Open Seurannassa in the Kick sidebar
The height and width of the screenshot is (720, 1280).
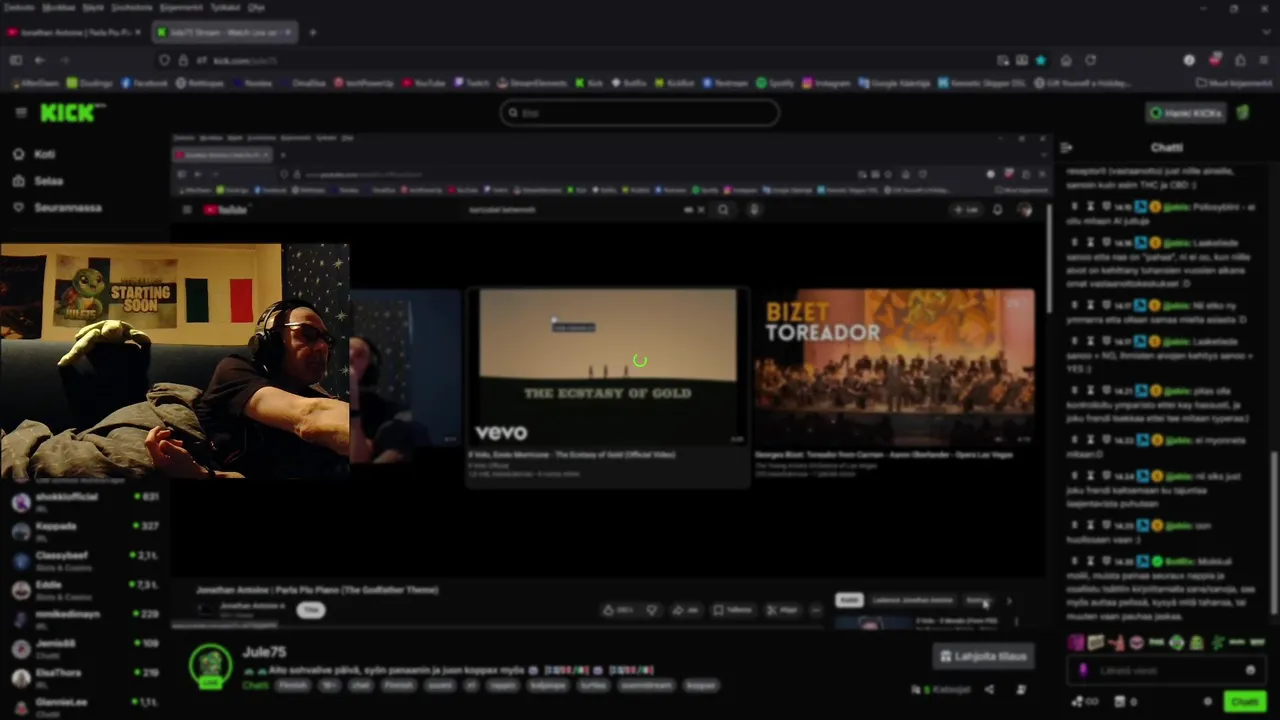click(68, 207)
